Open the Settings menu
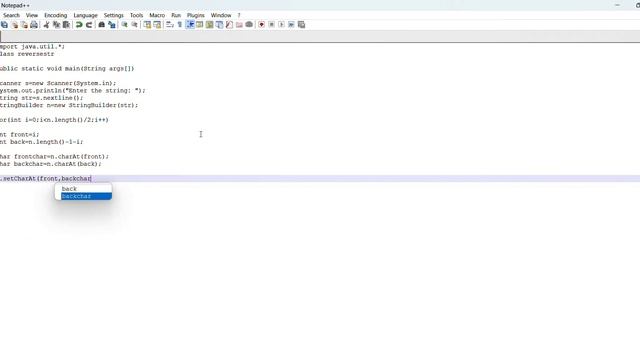 [113, 15]
